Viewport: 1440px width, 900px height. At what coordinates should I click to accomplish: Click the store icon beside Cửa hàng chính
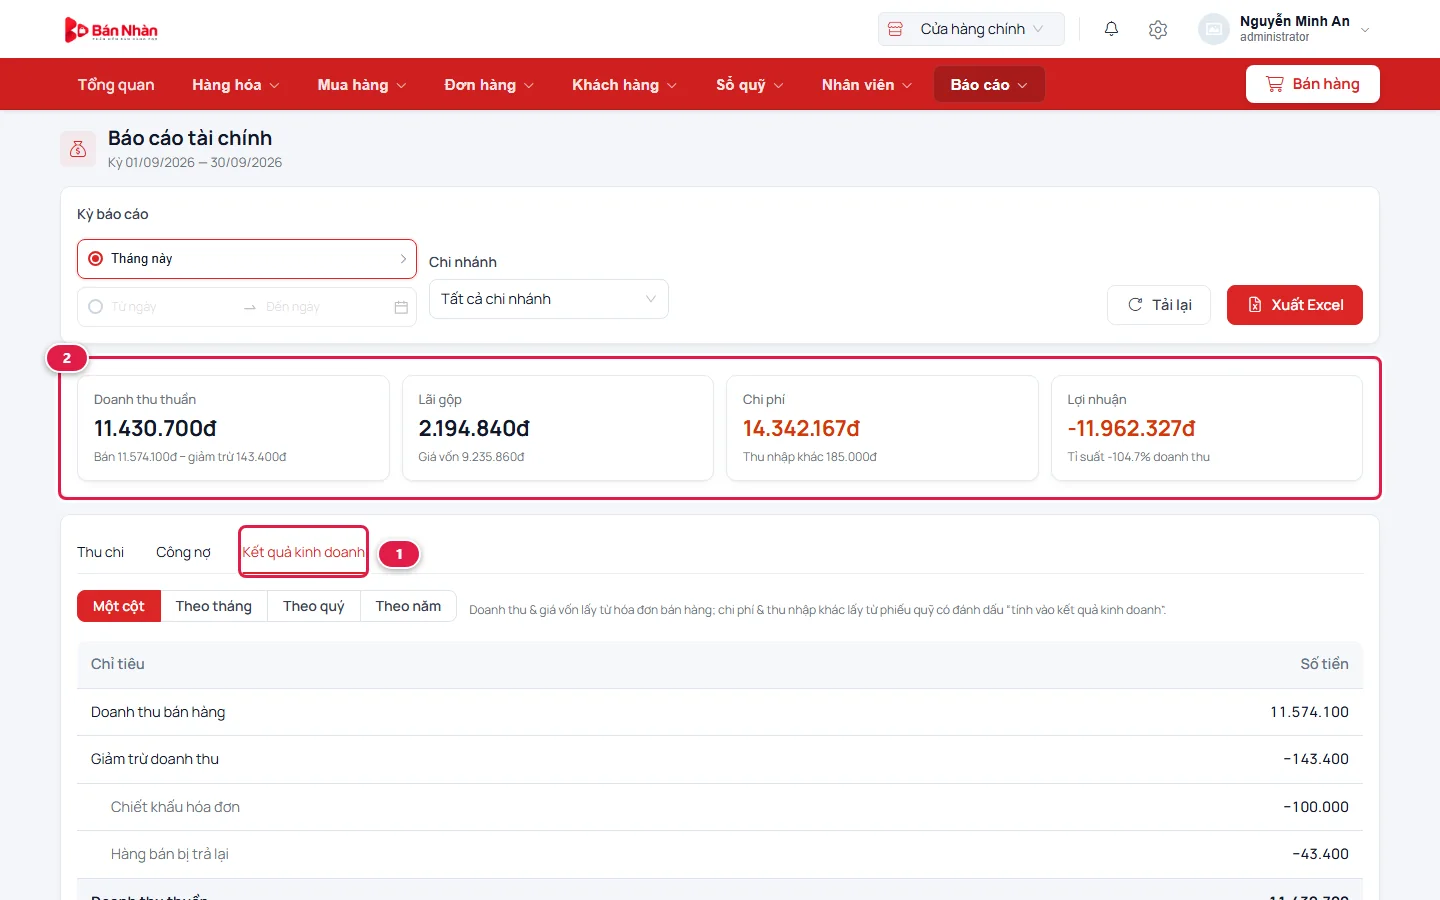(x=896, y=29)
